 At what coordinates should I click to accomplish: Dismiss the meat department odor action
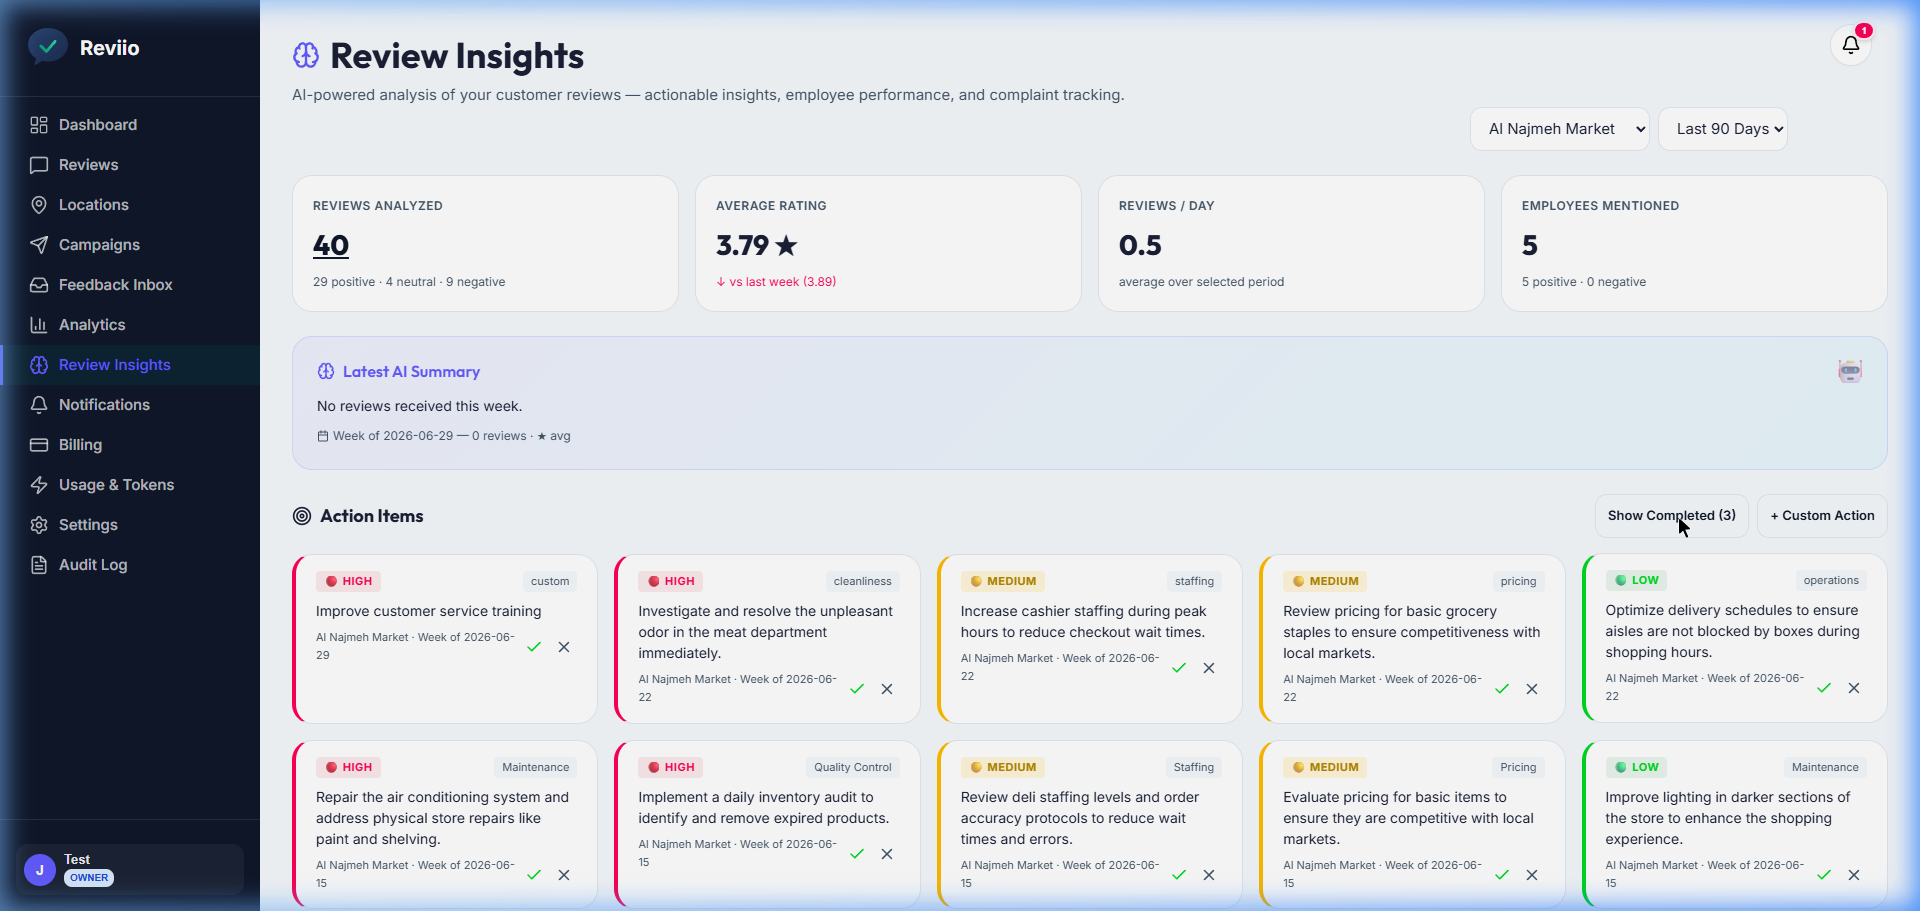click(887, 689)
